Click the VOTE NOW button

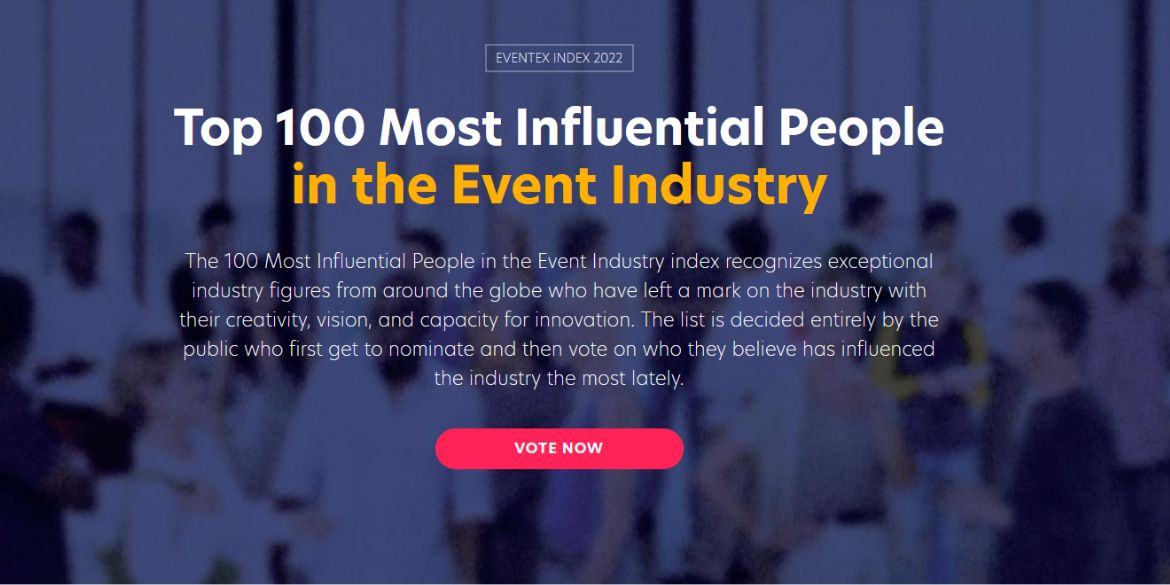tap(559, 448)
